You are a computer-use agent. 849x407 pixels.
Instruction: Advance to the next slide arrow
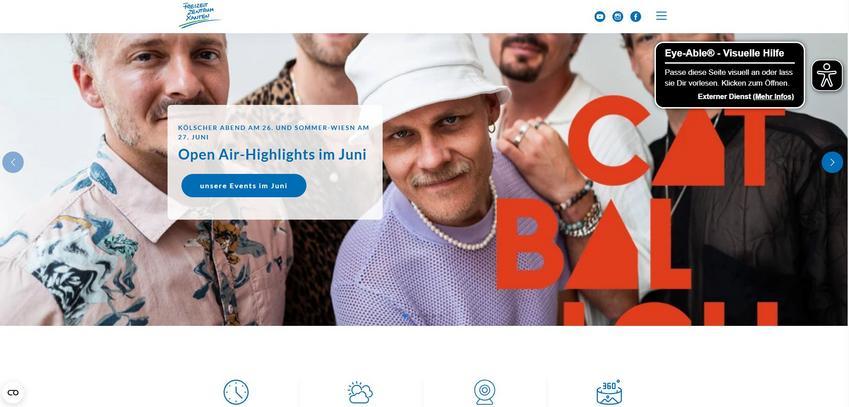tap(832, 162)
